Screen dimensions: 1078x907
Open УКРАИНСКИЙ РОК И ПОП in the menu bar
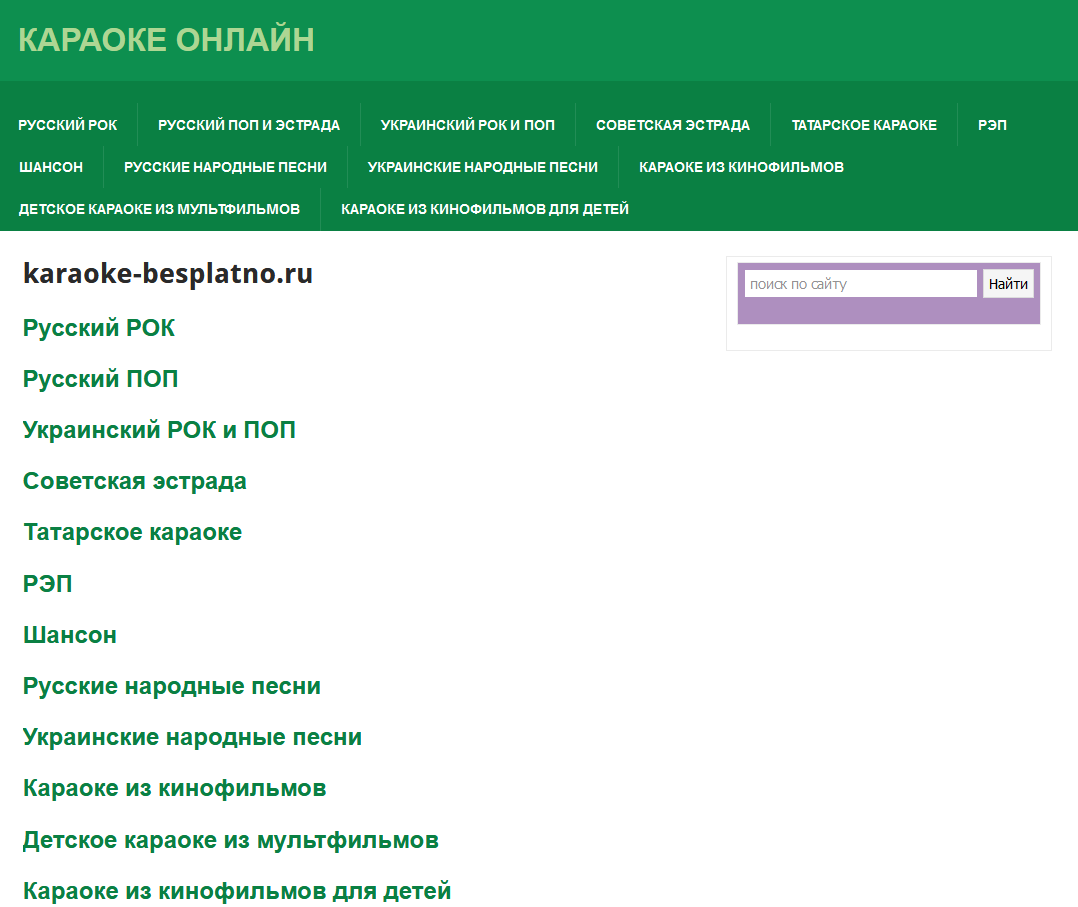coord(468,124)
